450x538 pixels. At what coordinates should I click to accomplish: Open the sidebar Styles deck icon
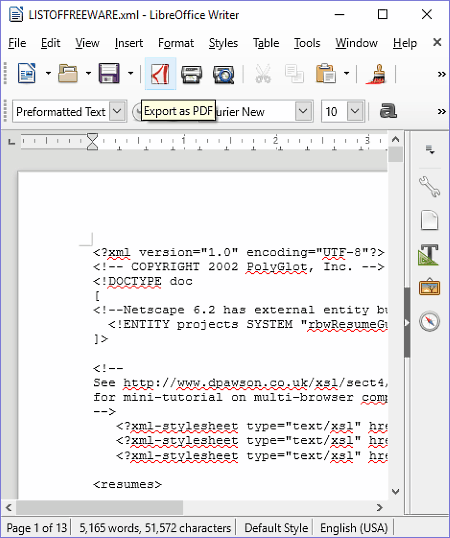[429, 254]
